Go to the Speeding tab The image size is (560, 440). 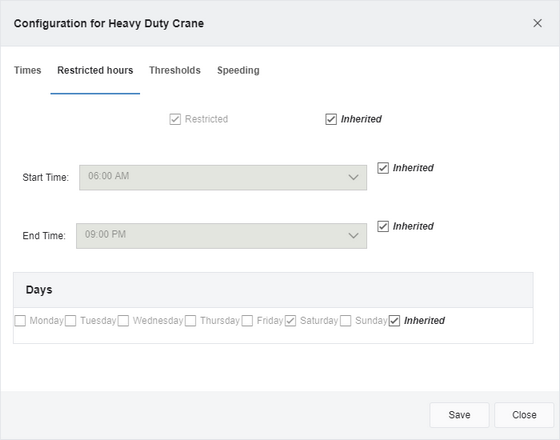(238, 70)
